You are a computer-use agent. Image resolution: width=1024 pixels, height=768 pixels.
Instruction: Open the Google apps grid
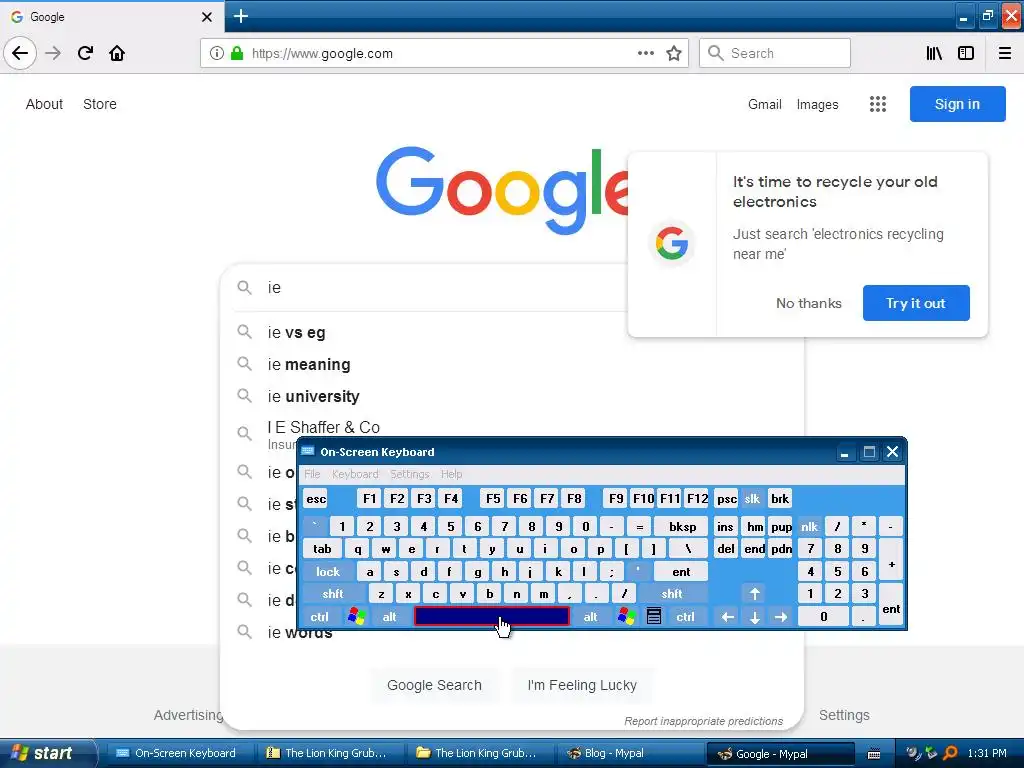(x=878, y=104)
